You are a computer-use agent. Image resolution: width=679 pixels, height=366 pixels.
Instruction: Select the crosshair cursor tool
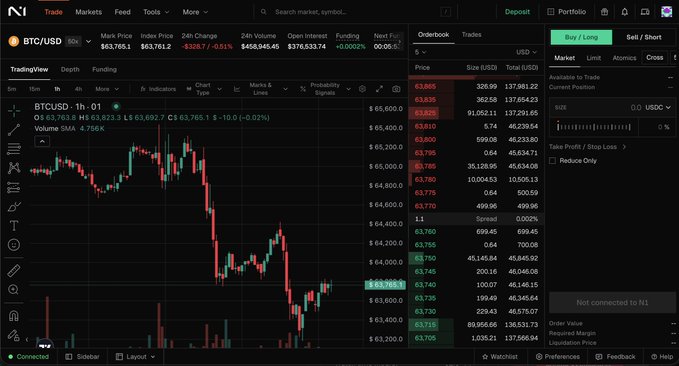14,110
